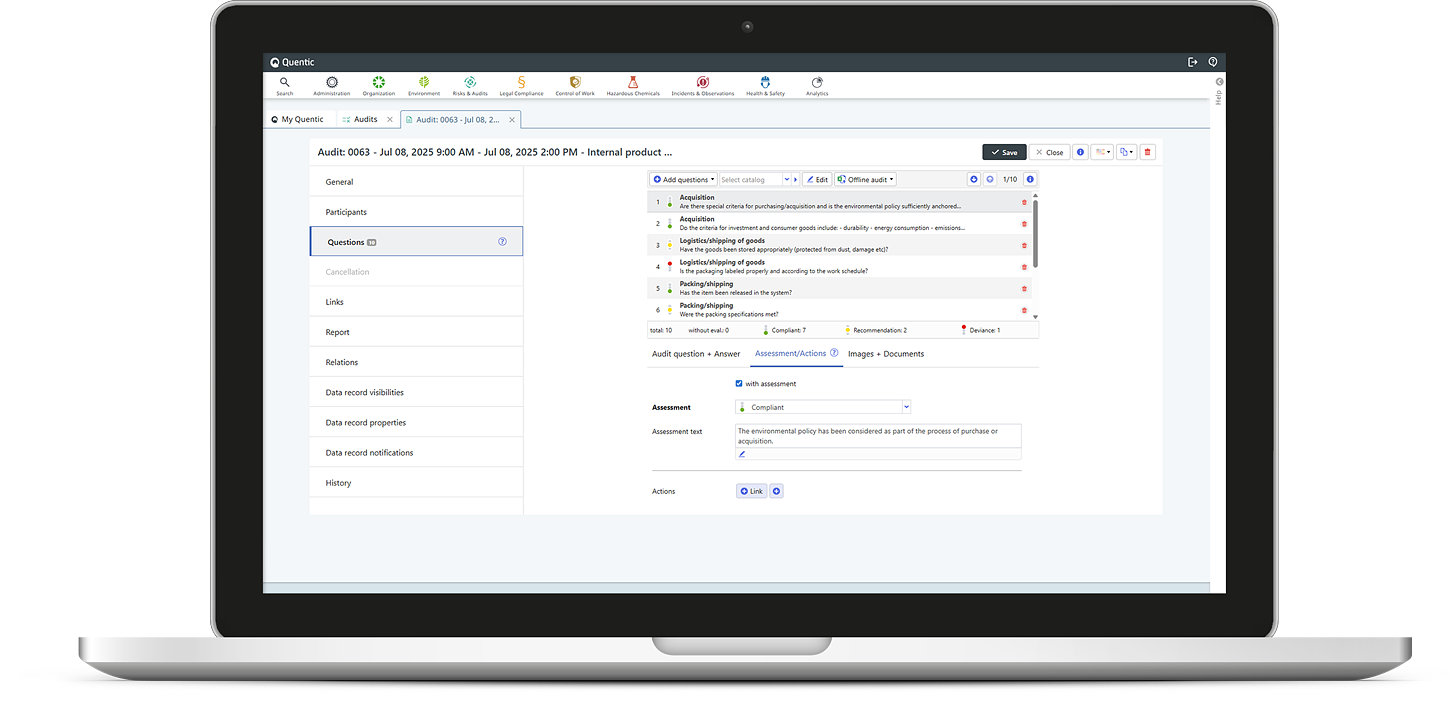Image resolution: width=1450 pixels, height=710 pixels.
Task: Open the Legal Compliance module
Action: [520, 84]
